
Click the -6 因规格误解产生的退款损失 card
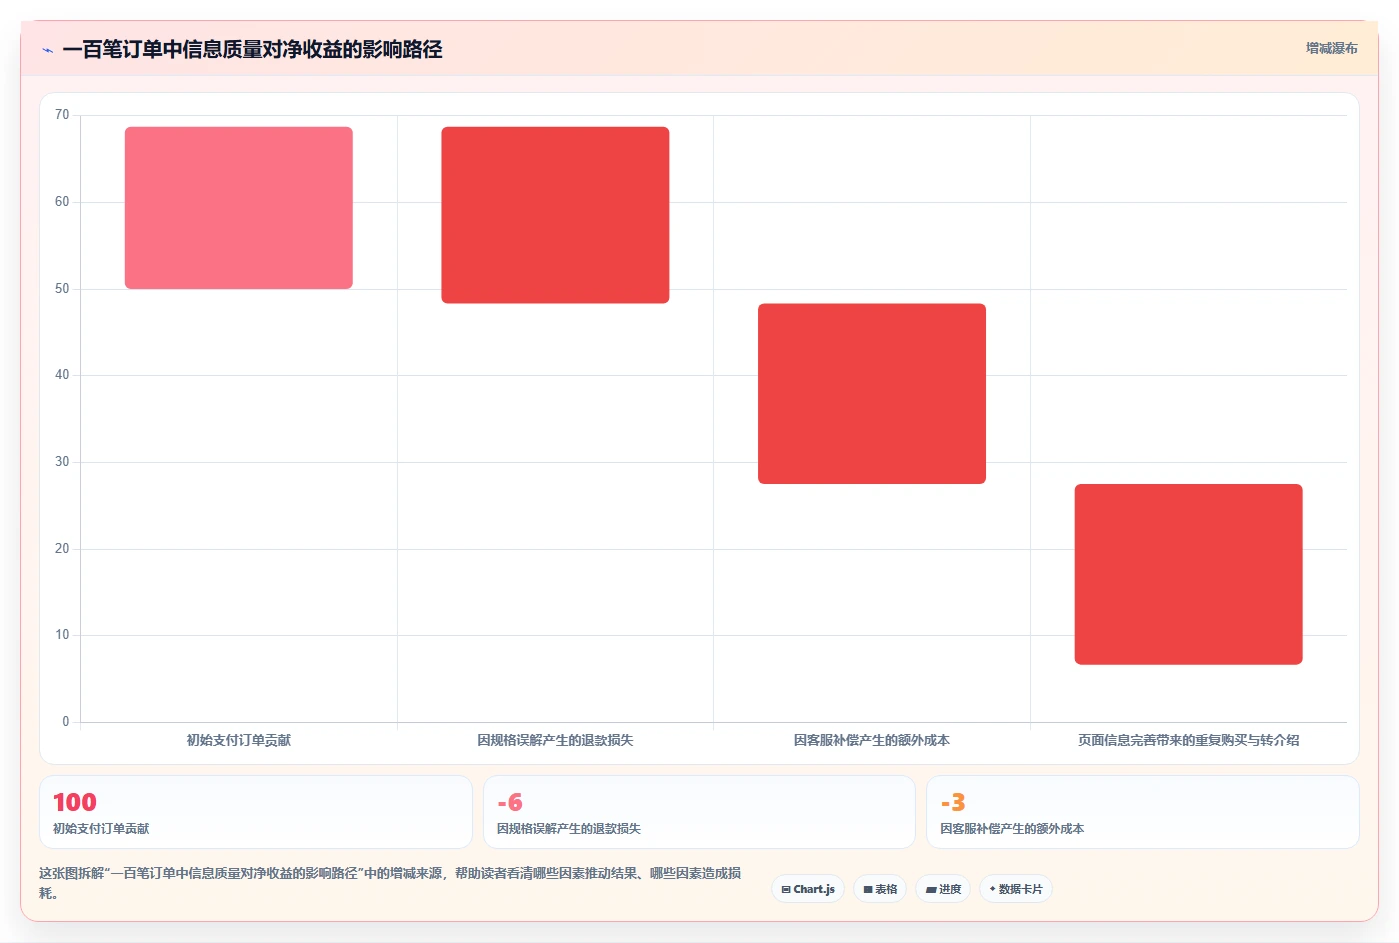[x=699, y=812]
